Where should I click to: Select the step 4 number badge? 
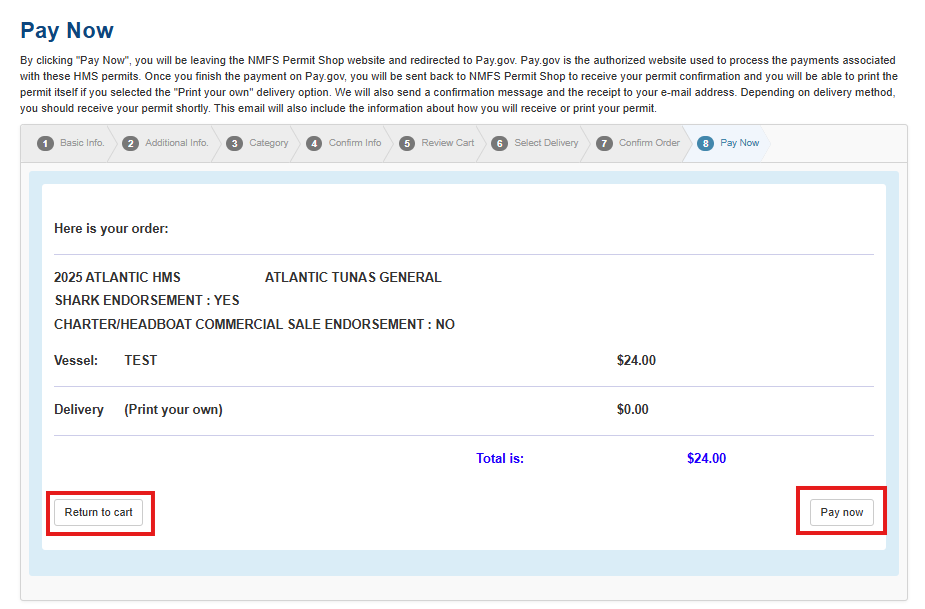point(314,143)
